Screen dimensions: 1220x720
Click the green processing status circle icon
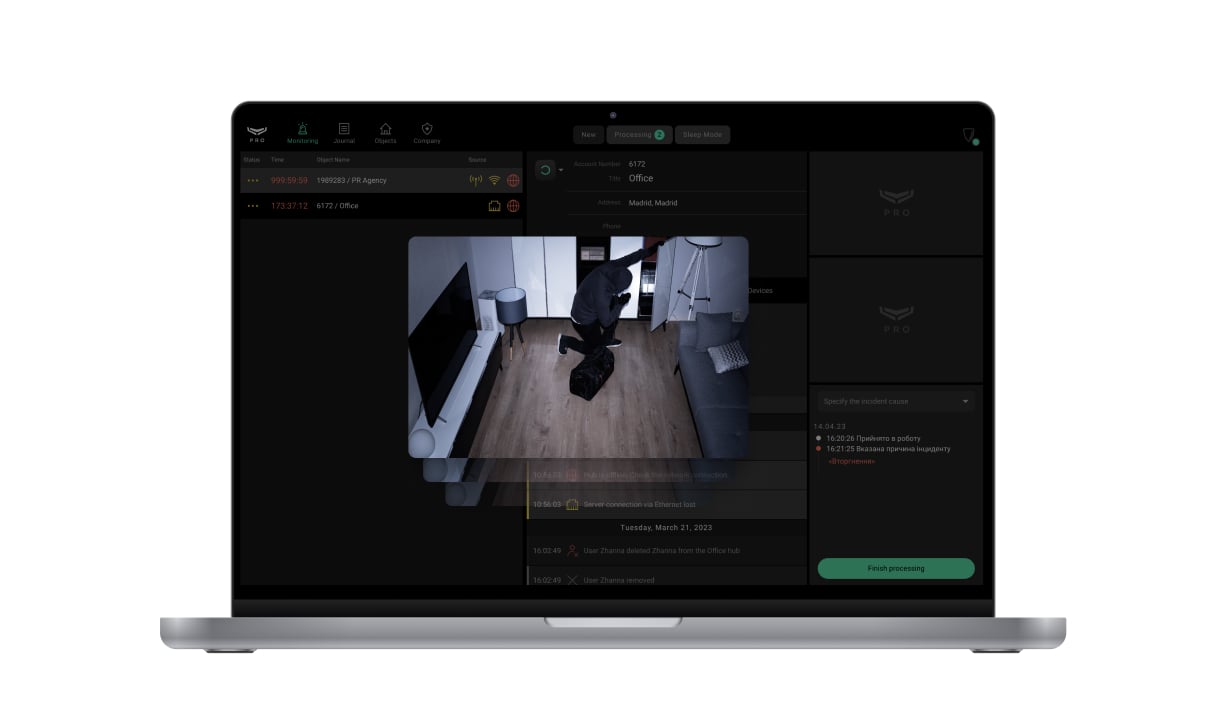pyautogui.click(x=545, y=170)
